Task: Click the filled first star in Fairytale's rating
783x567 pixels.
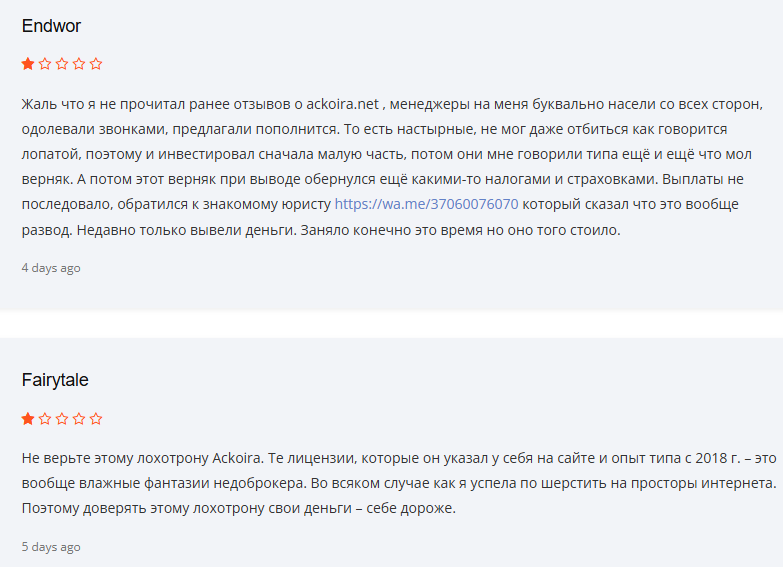Action: point(28,419)
